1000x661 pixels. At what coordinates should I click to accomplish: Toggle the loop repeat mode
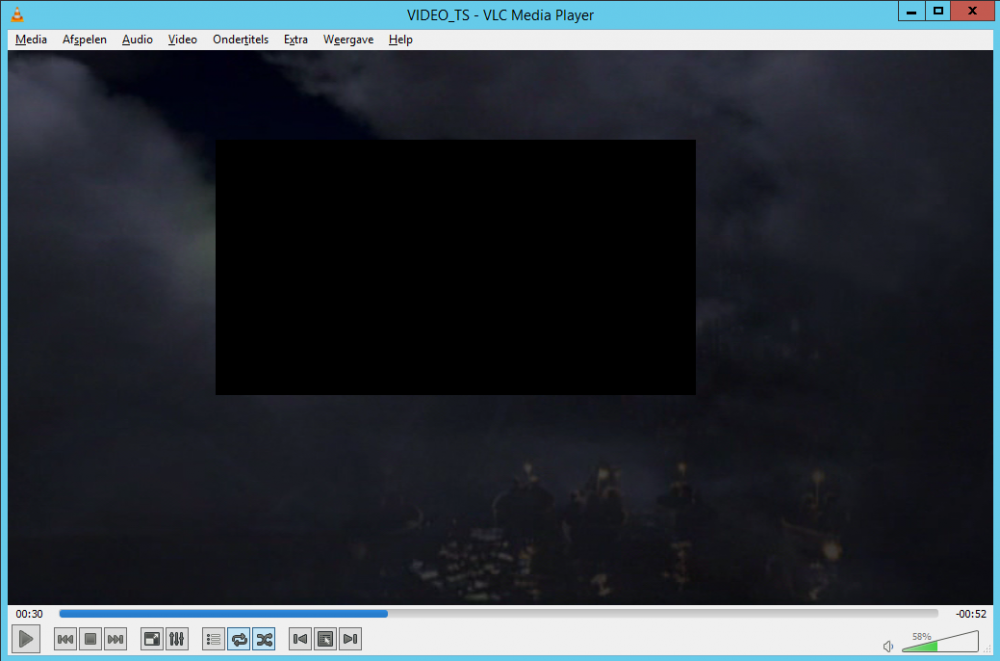pyautogui.click(x=239, y=639)
